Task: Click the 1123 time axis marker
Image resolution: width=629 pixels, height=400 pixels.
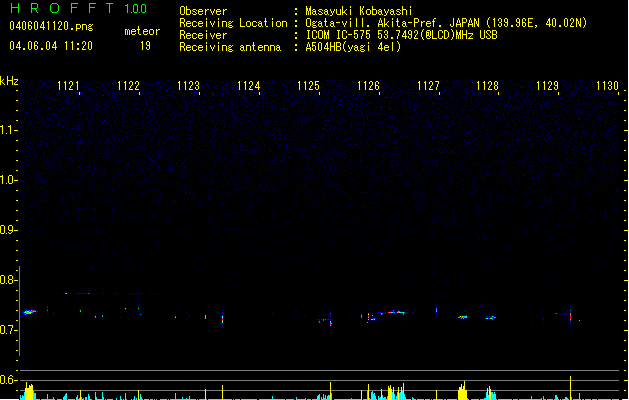Action: [188, 86]
